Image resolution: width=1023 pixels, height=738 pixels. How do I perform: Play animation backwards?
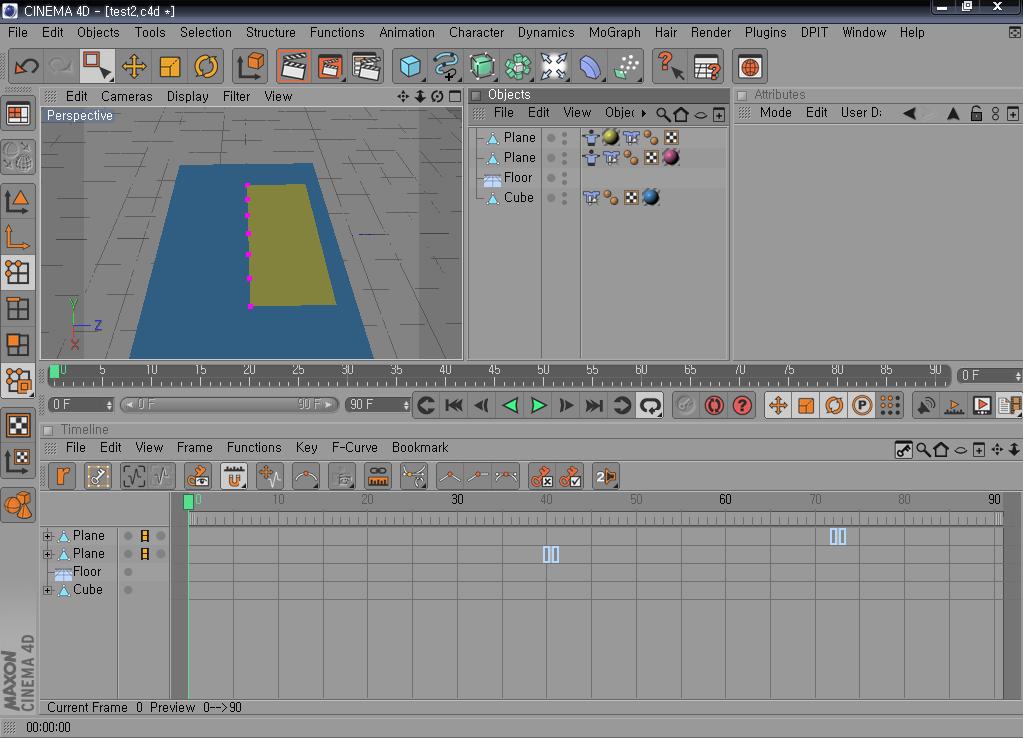(x=510, y=405)
